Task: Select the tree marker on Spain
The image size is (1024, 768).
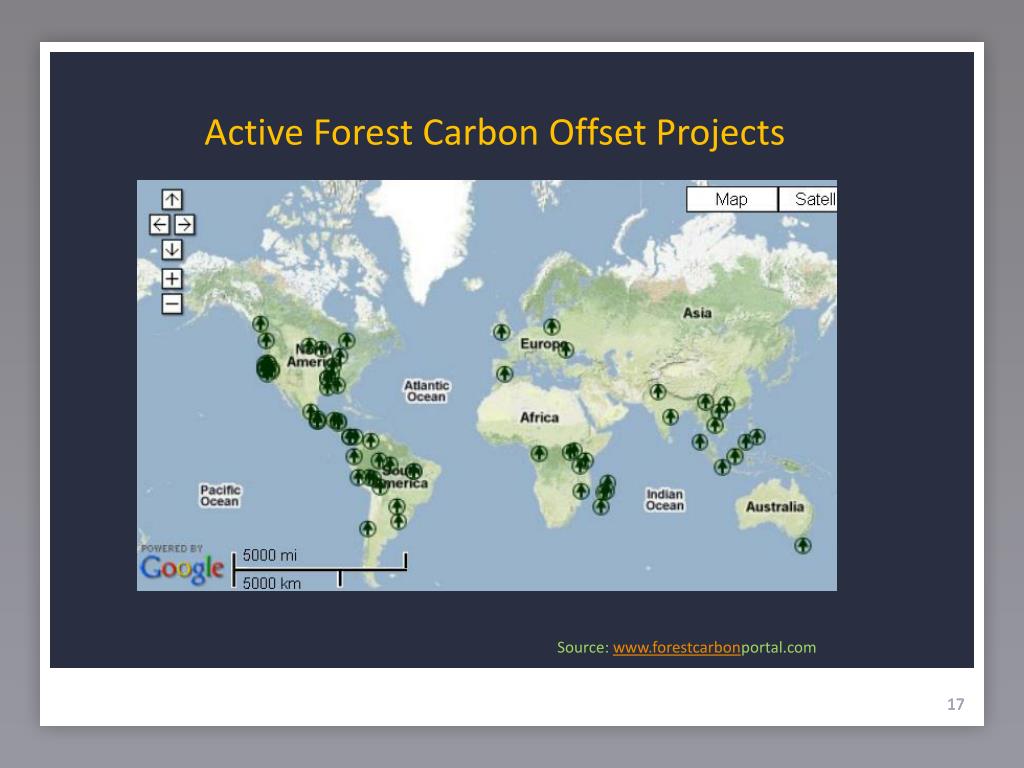Action: 504,374
